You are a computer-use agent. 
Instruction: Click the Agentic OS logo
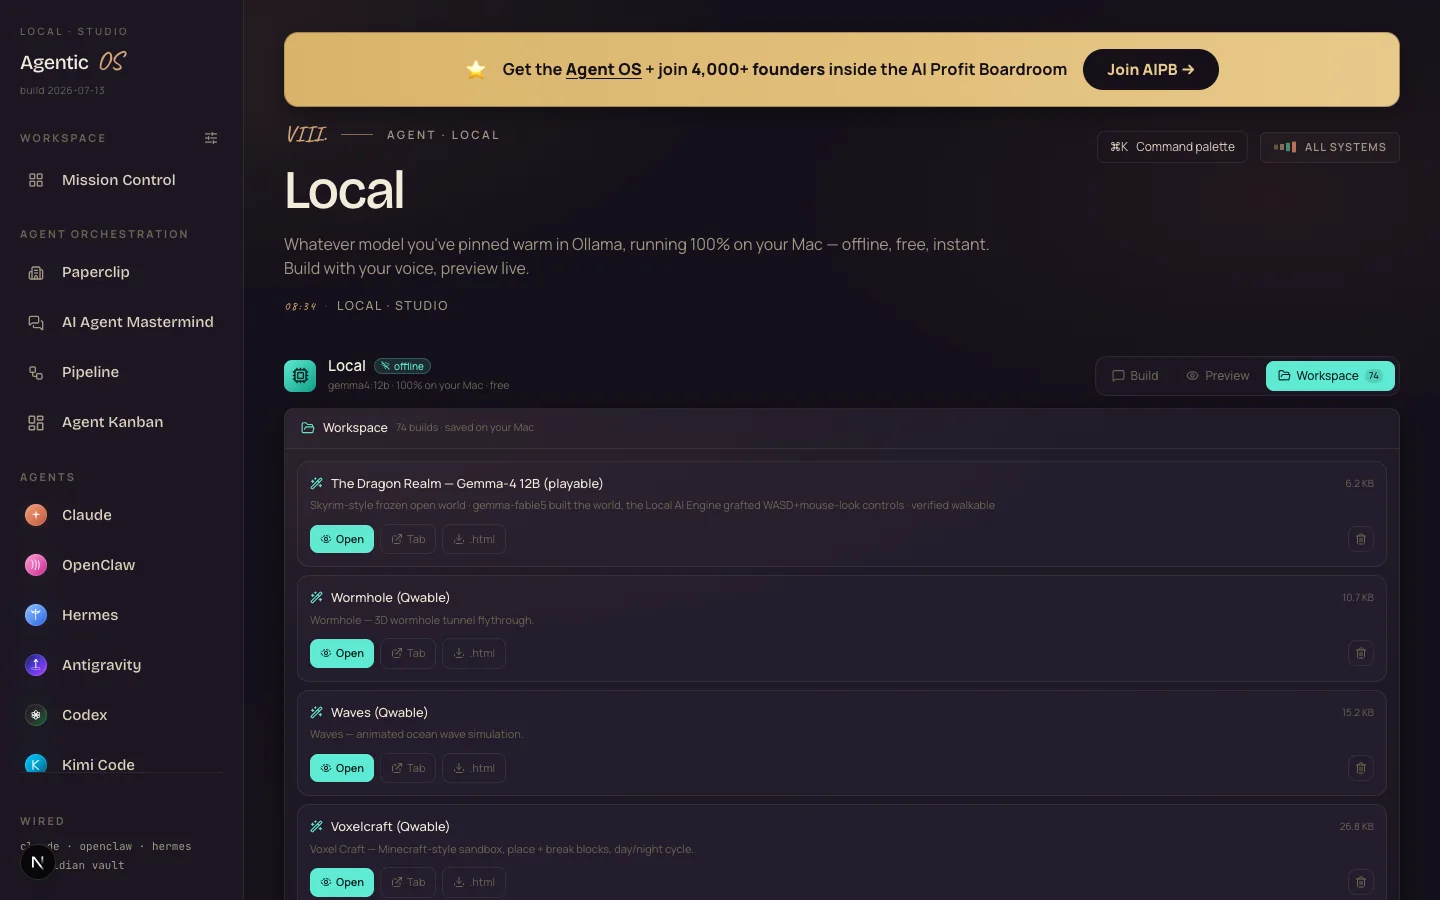[x=73, y=62]
